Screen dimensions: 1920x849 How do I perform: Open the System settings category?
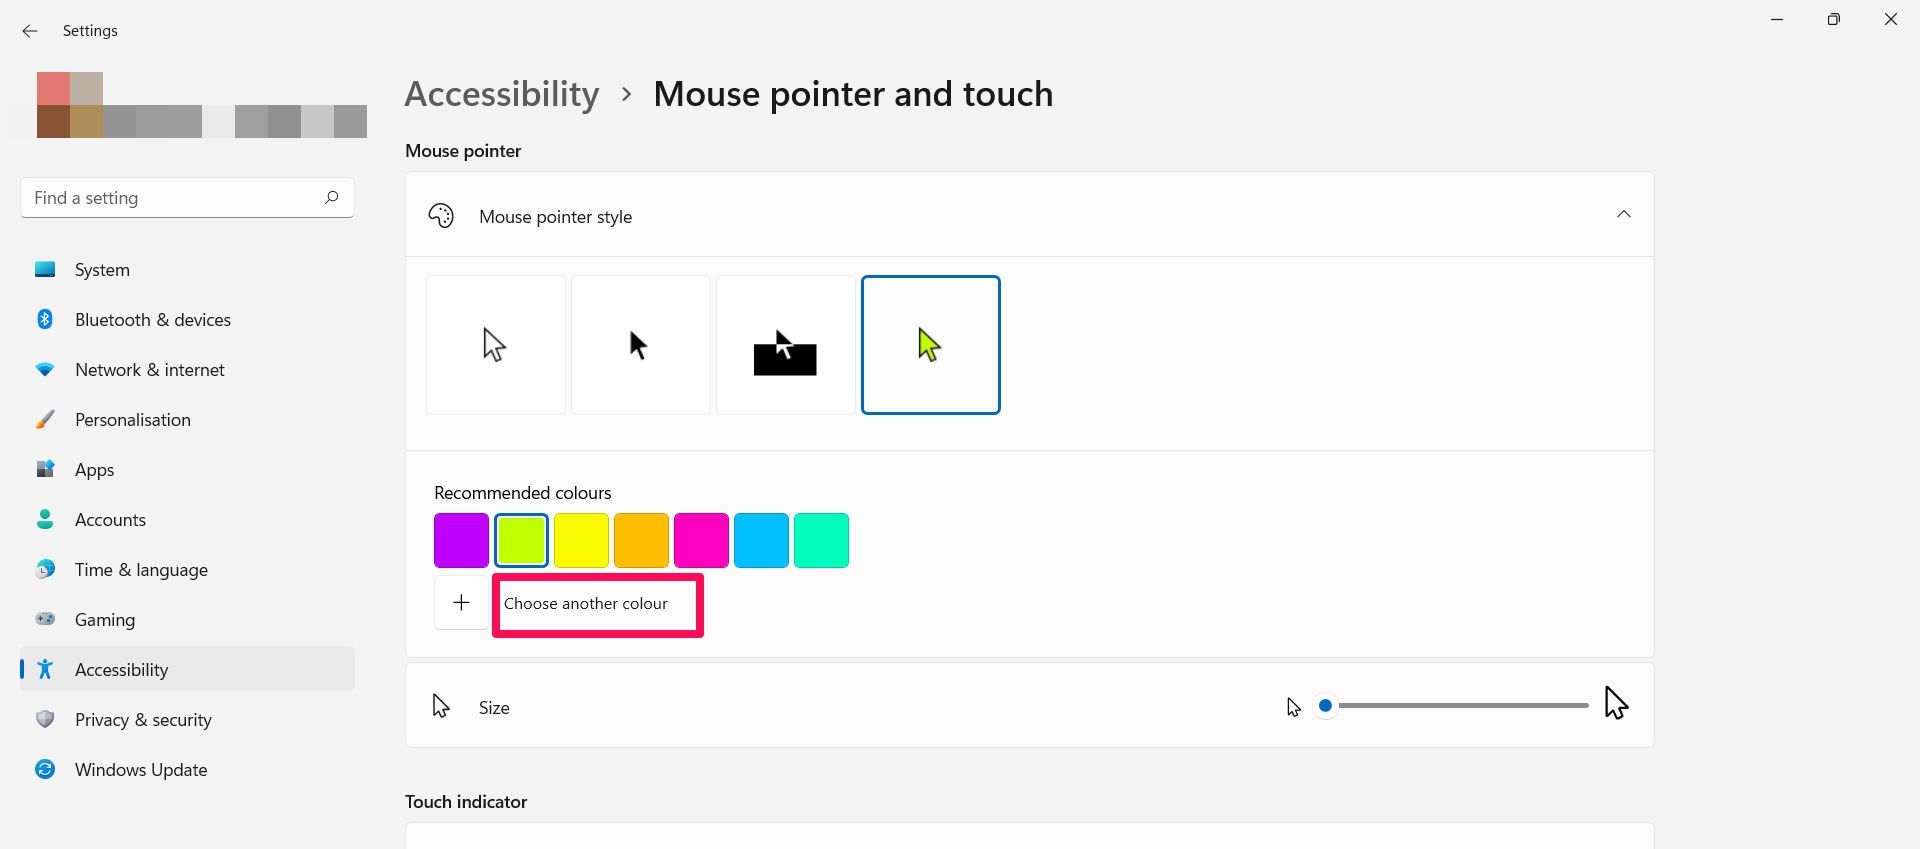point(102,269)
